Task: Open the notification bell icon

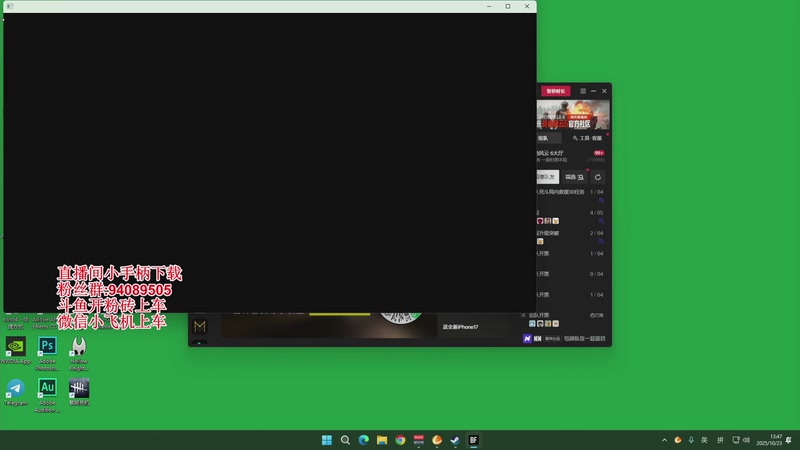Action: click(x=789, y=440)
